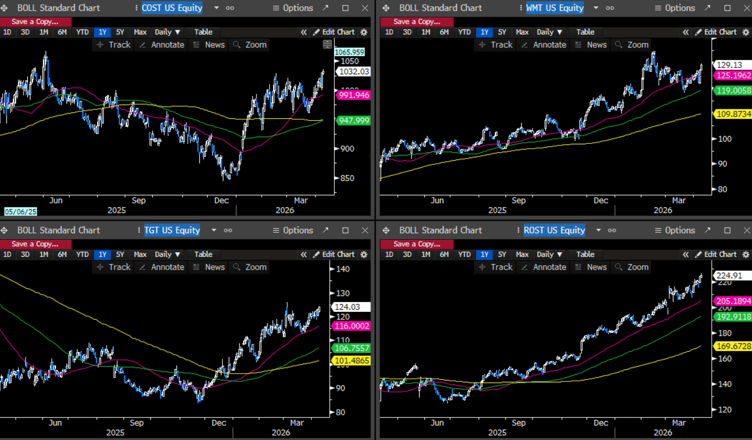Select the 5Y range tab in TGT panel
The width and height of the screenshot is (752, 440).
coord(120,254)
